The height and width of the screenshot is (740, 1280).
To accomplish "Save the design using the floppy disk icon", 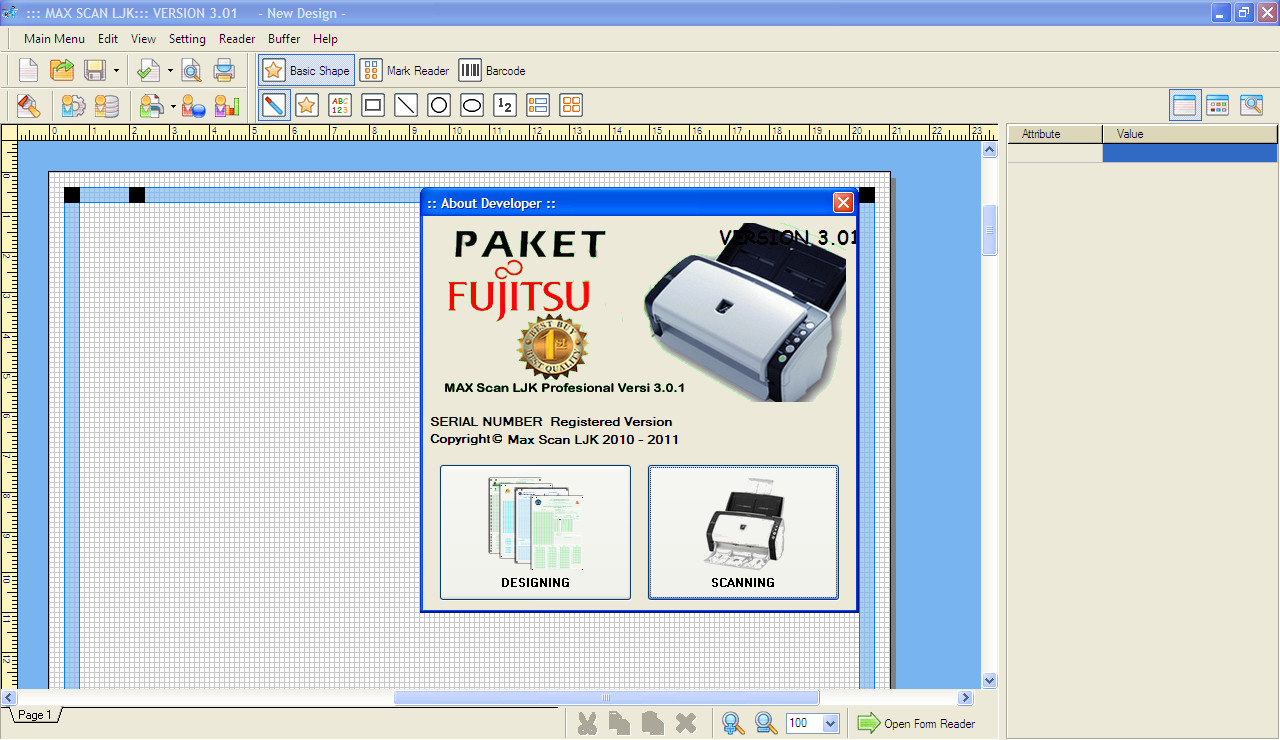I will (x=94, y=70).
